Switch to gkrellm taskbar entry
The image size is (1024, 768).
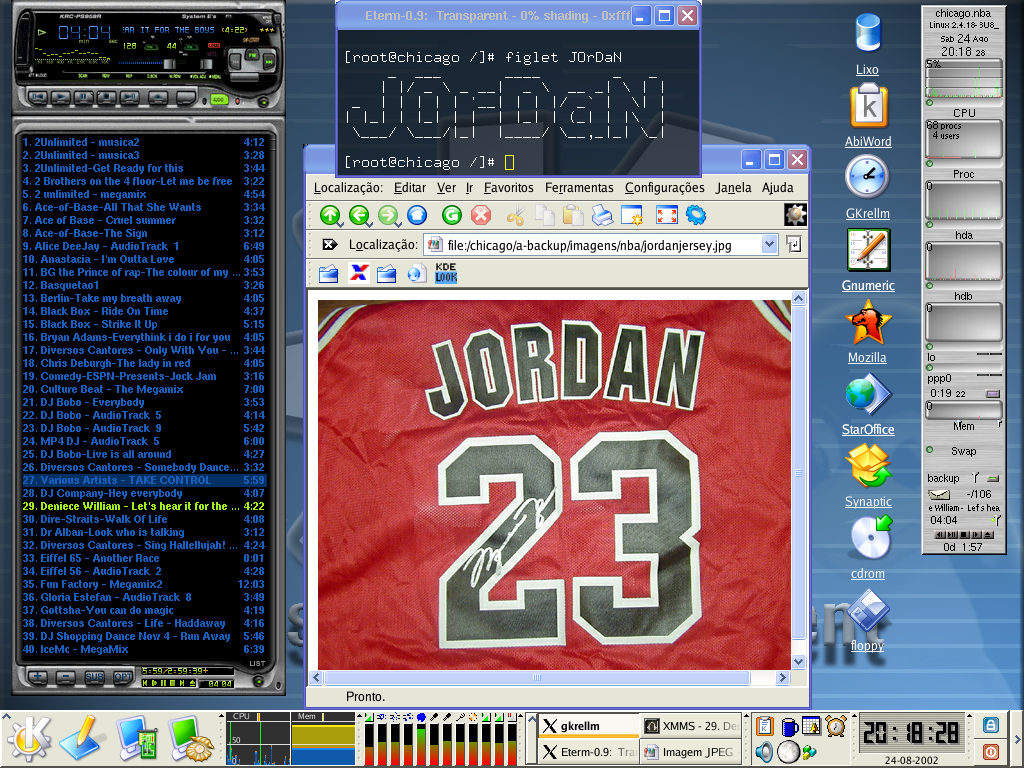[x=588, y=726]
